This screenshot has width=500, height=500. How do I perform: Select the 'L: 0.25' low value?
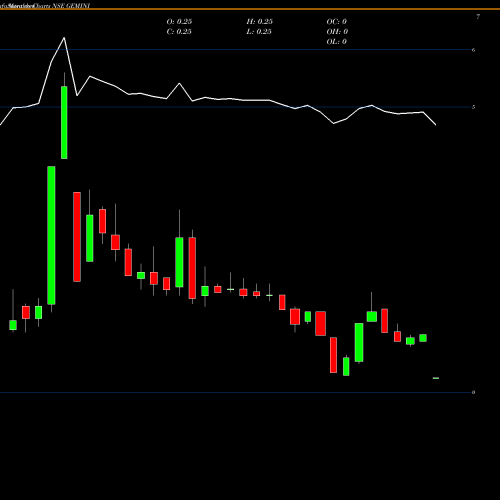[259, 32]
